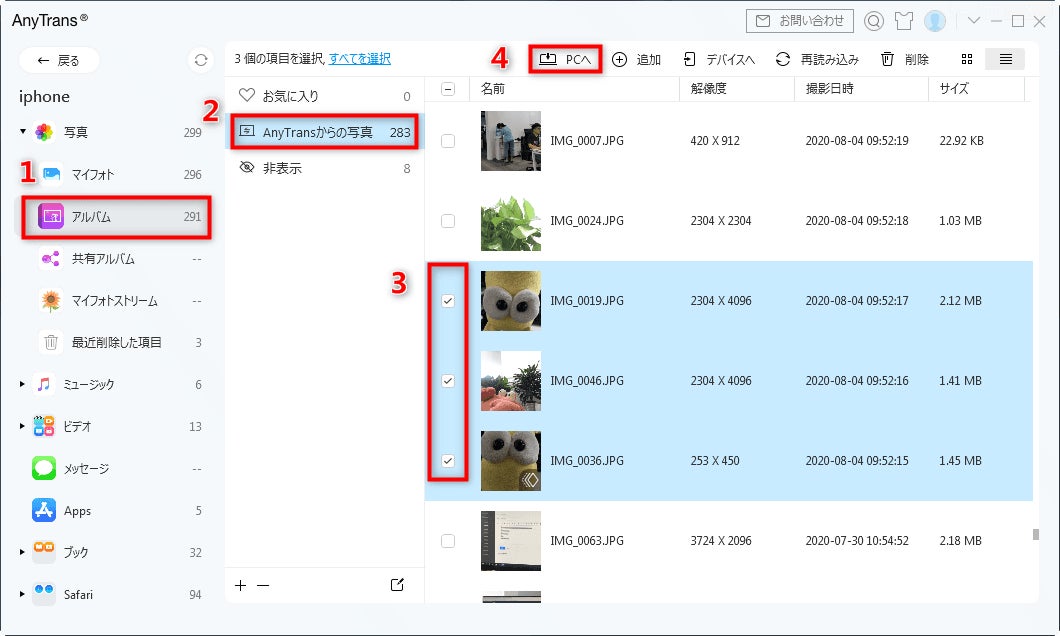The image size is (1060, 636).
Task: Click the 削除 delete button
Action: pyautogui.click(x=905, y=59)
